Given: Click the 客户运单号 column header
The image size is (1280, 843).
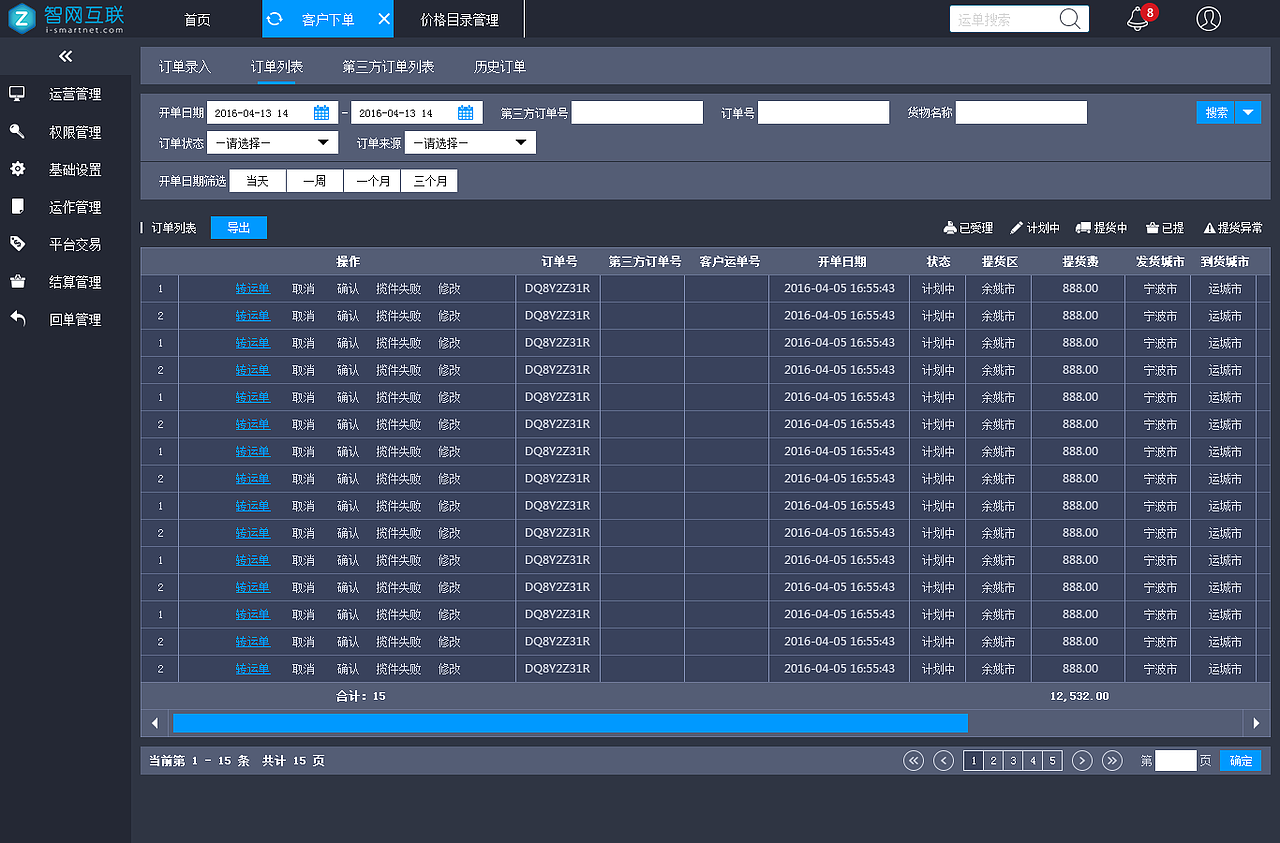Looking at the screenshot, I should click(729, 262).
